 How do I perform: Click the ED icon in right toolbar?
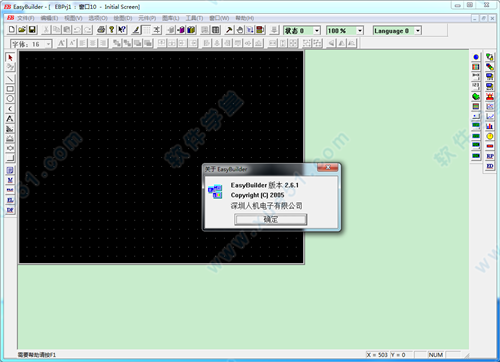(489, 166)
